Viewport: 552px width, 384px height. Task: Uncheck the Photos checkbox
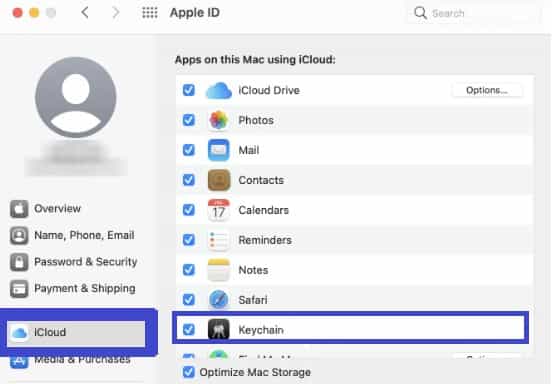click(189, 120)
